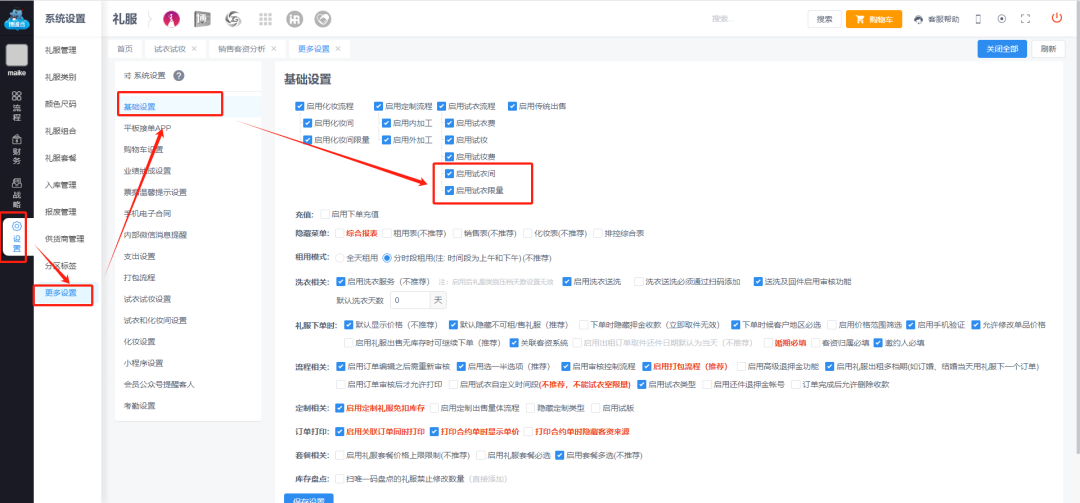Toggle fullscreen with the expand icon

pyautogui.click(x=1025, y=19)
